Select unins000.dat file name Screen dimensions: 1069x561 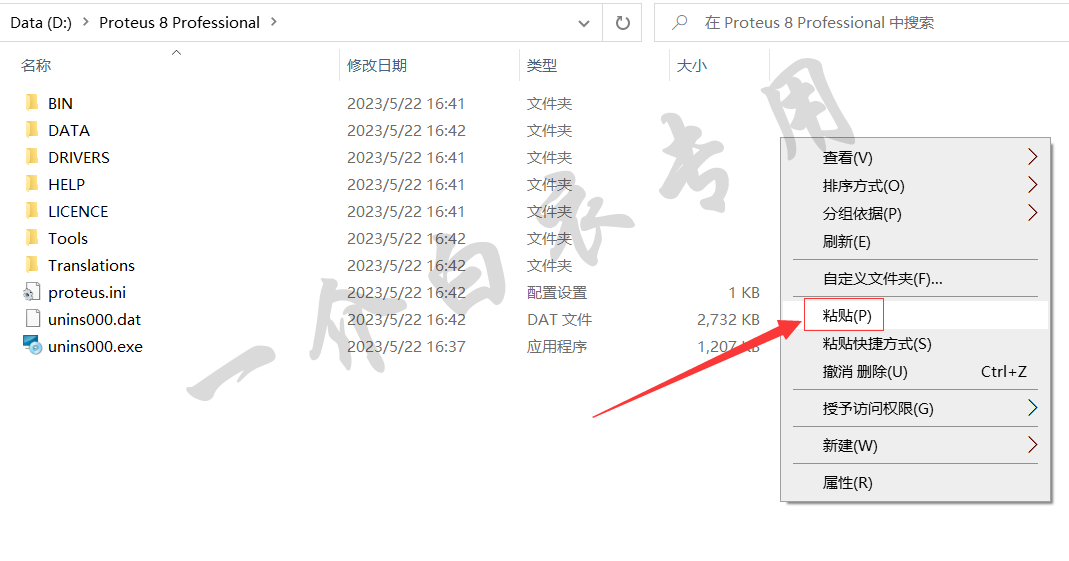(x=94, y=319)
